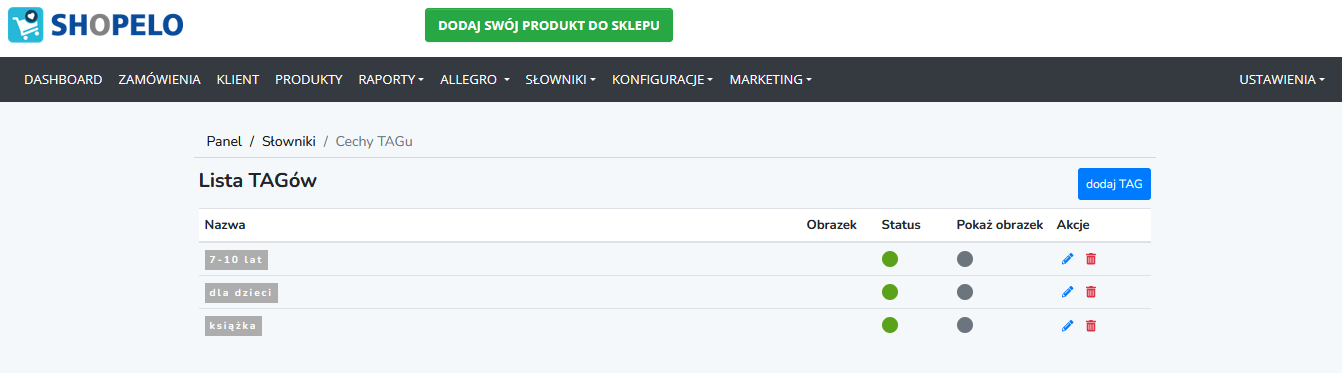This screenshot has height=373, width=1342.
Task: Go to ZAMÓWIENIA in the navbar
Action: (159, 79)
